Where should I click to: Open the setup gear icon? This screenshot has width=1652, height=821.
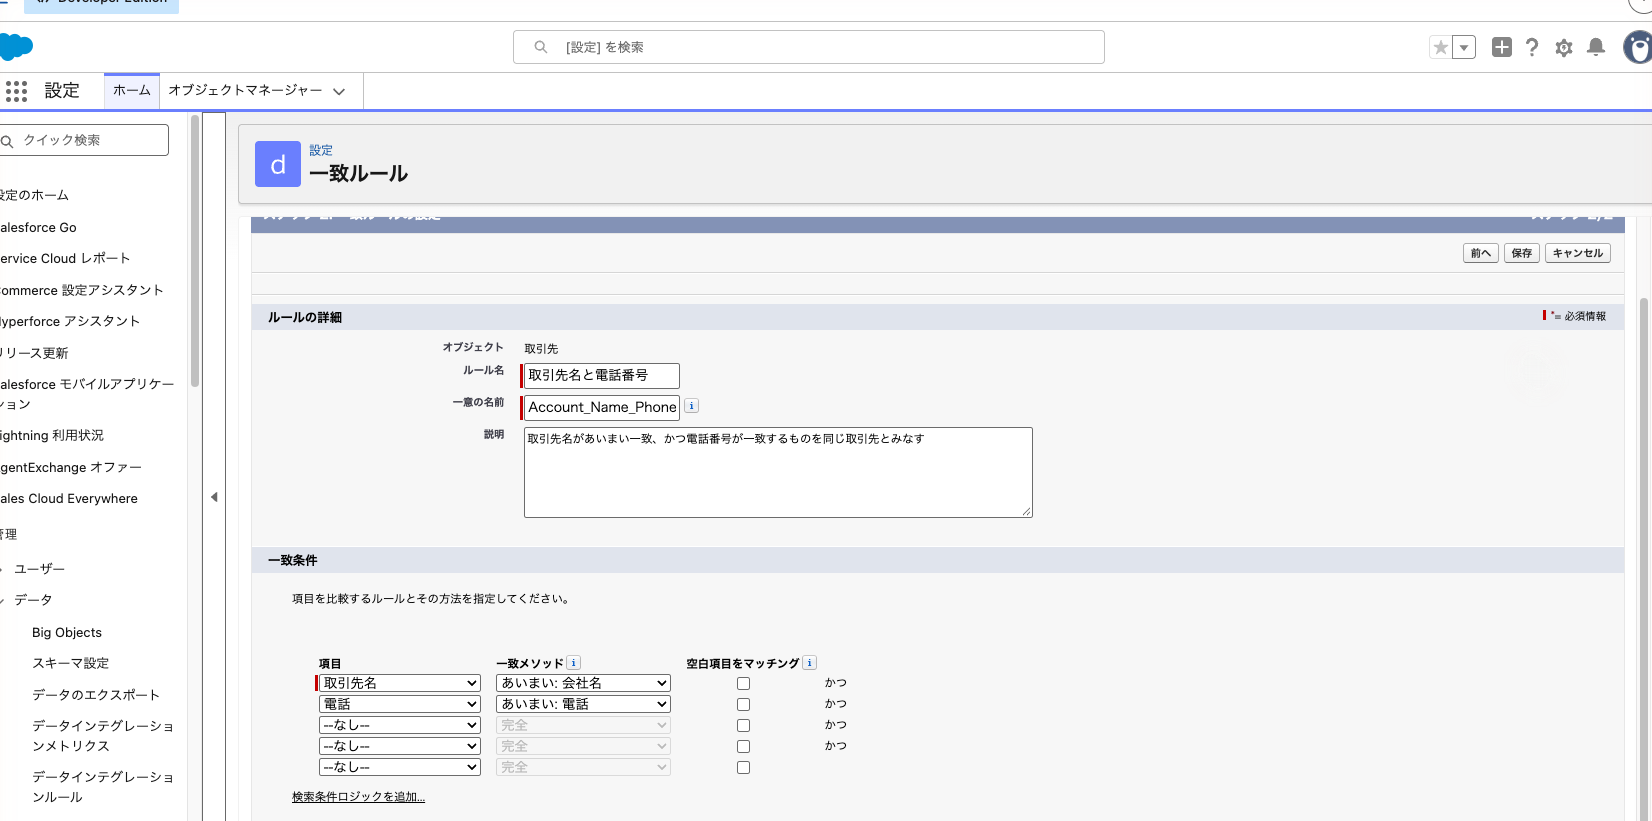click(1564, 47)
